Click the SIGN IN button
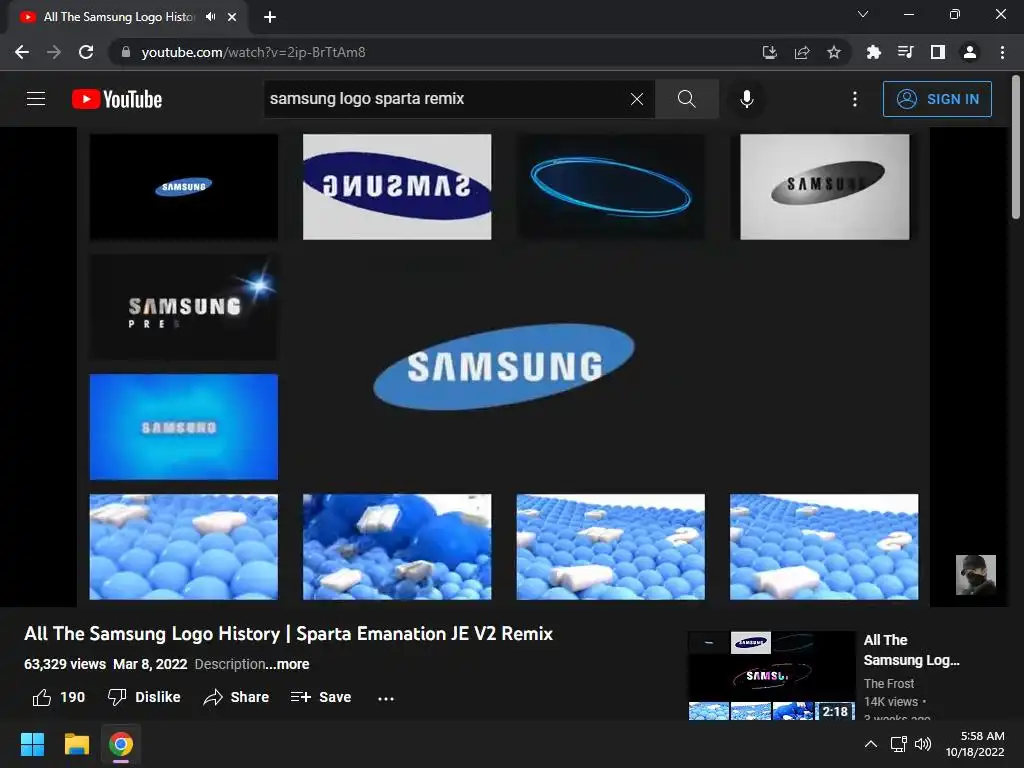 point(937,99)
